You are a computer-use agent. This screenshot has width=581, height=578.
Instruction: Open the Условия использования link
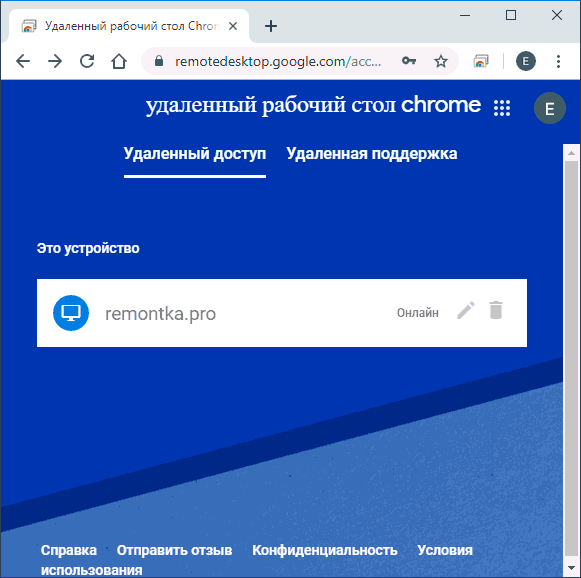point(256,560)
